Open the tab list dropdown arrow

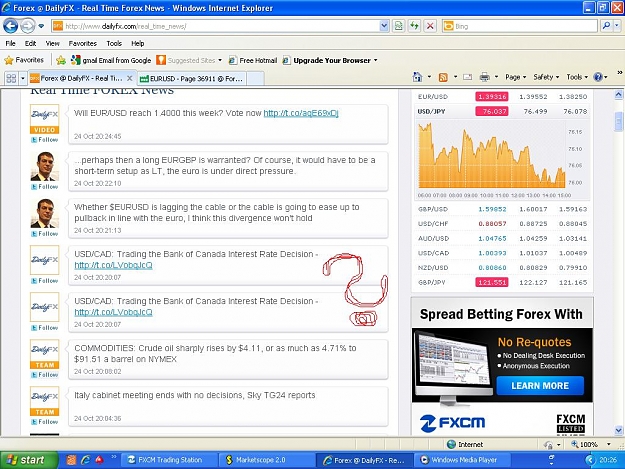pos(23,78)
